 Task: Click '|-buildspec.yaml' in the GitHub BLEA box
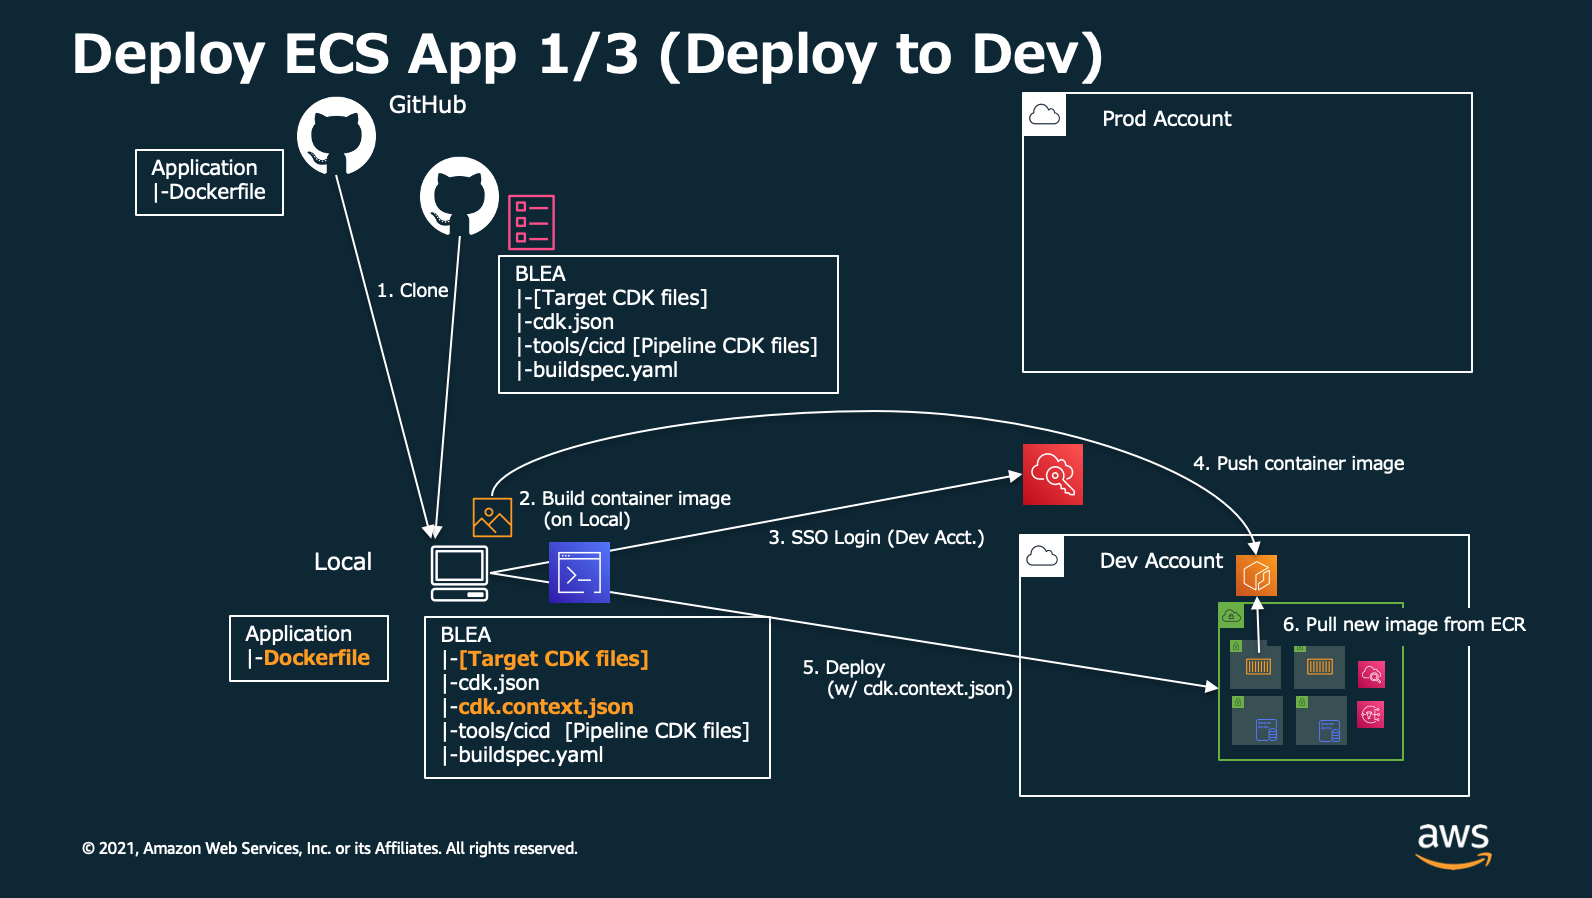pos(596,370)
